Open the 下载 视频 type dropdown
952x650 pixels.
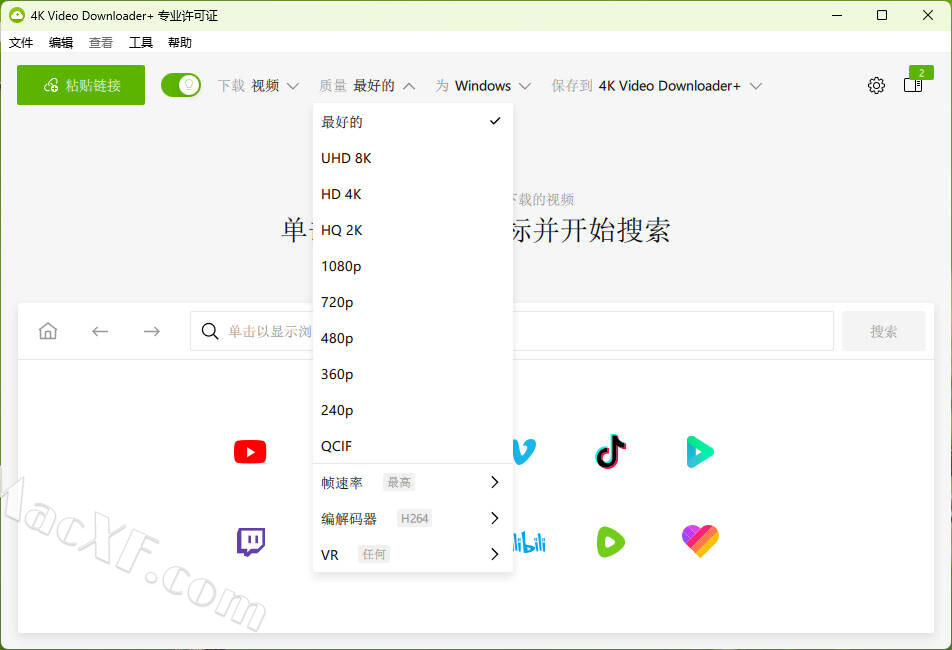(x=259, y=86)
